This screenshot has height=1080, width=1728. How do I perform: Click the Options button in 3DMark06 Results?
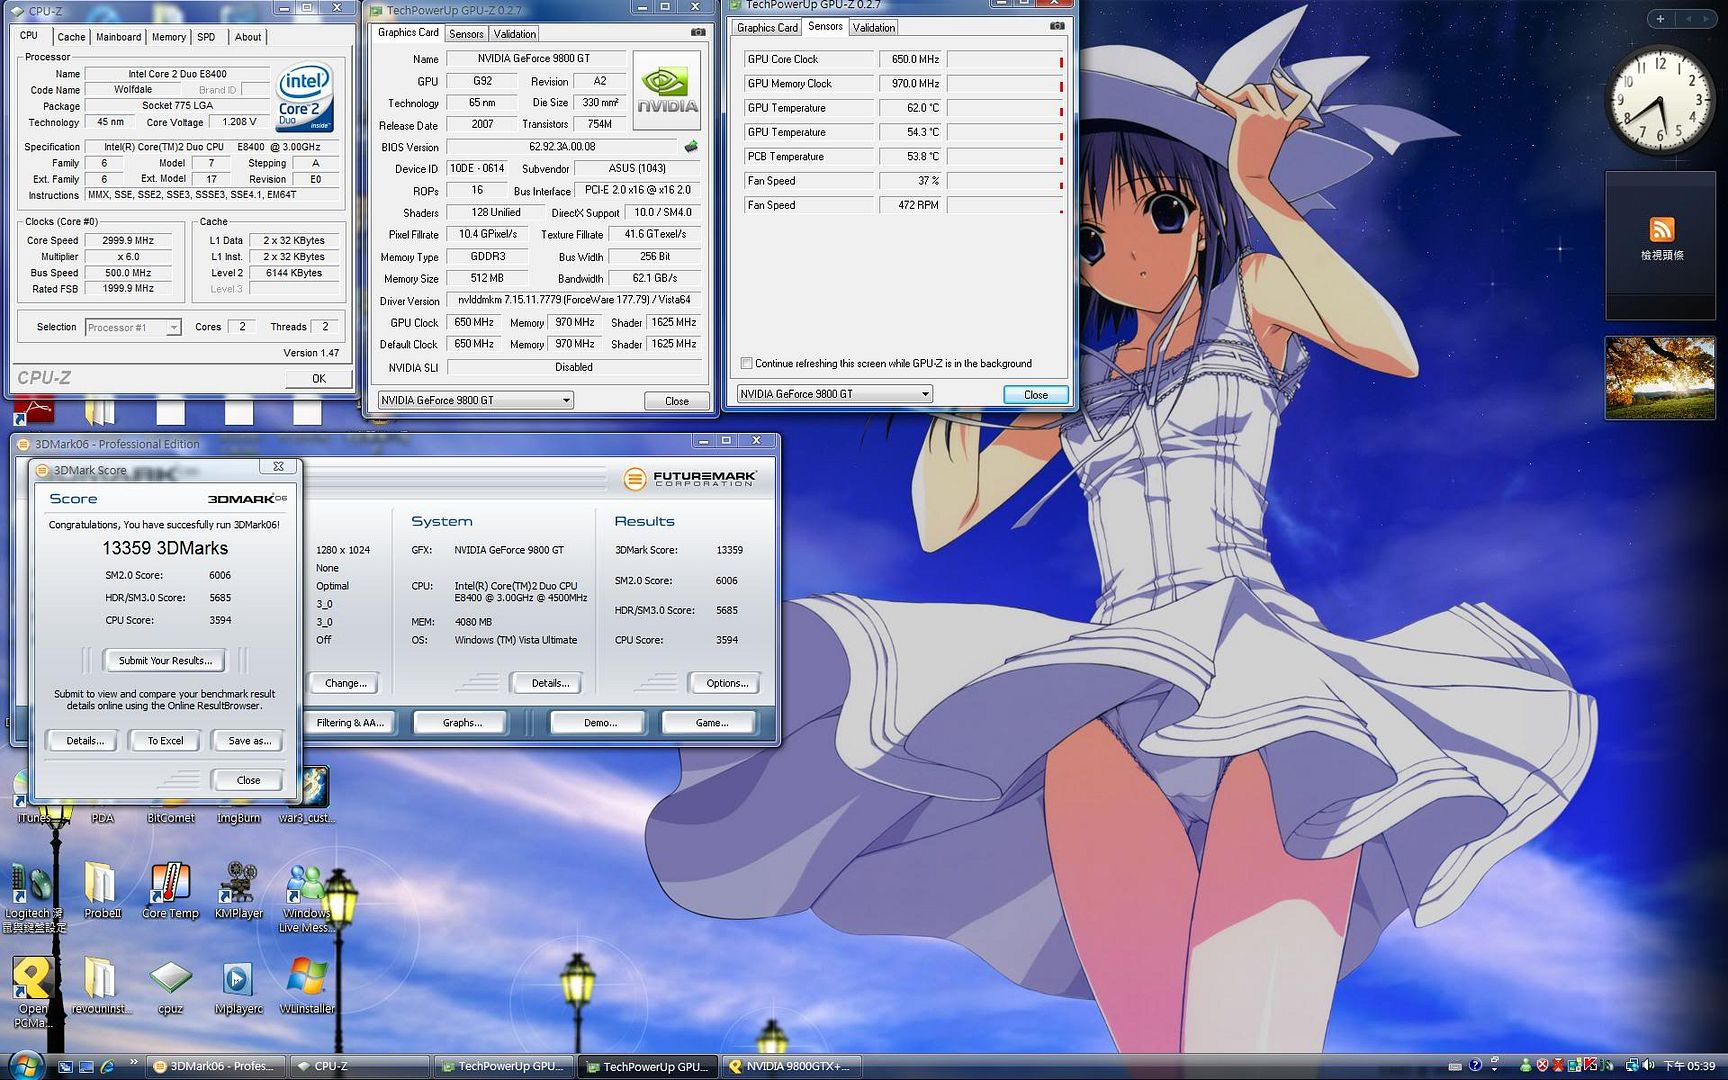click(726, 683)
